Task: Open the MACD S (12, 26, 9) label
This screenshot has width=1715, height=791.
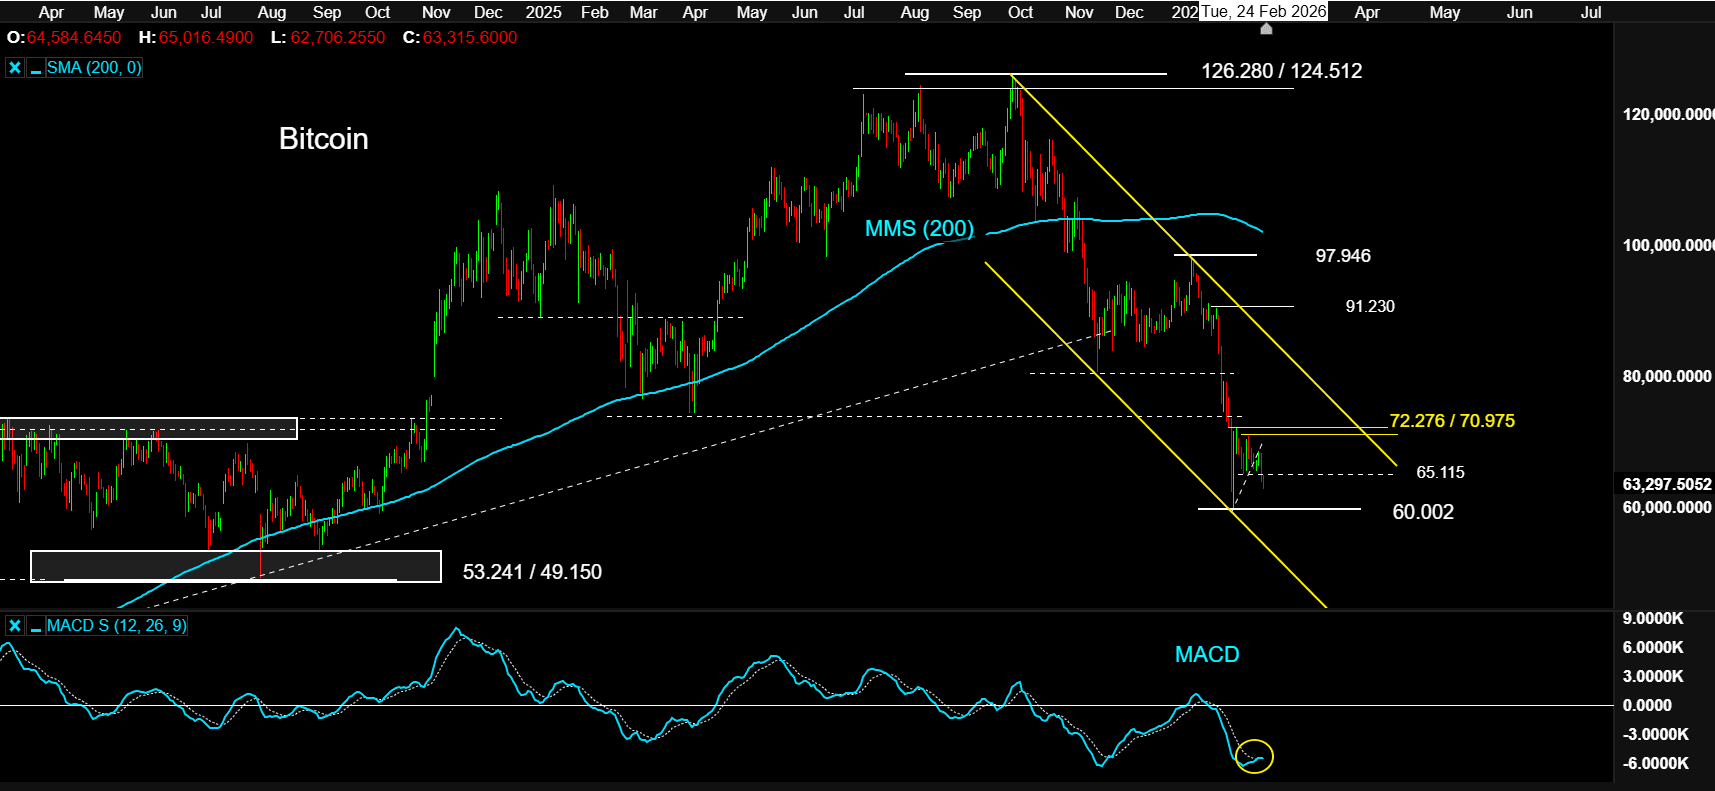Action: pos(116,626)
